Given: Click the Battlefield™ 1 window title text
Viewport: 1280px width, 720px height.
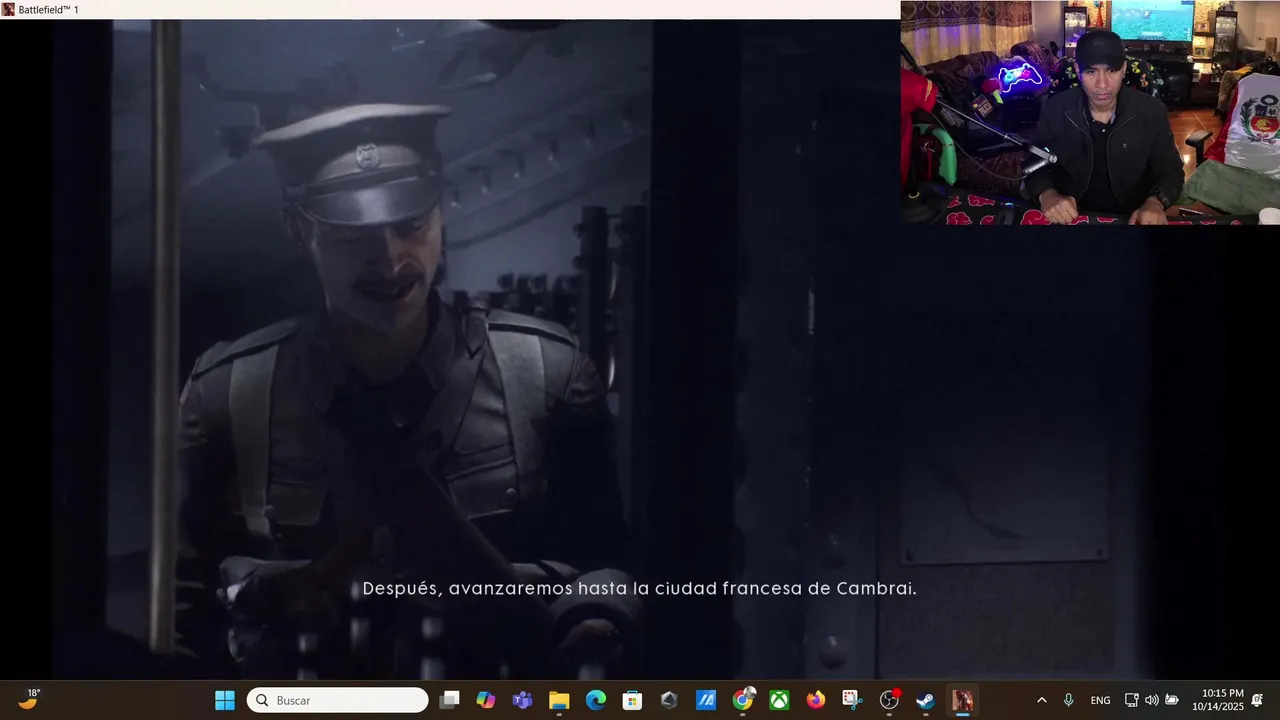Looking at the screenshot, I should pos(48,9).
